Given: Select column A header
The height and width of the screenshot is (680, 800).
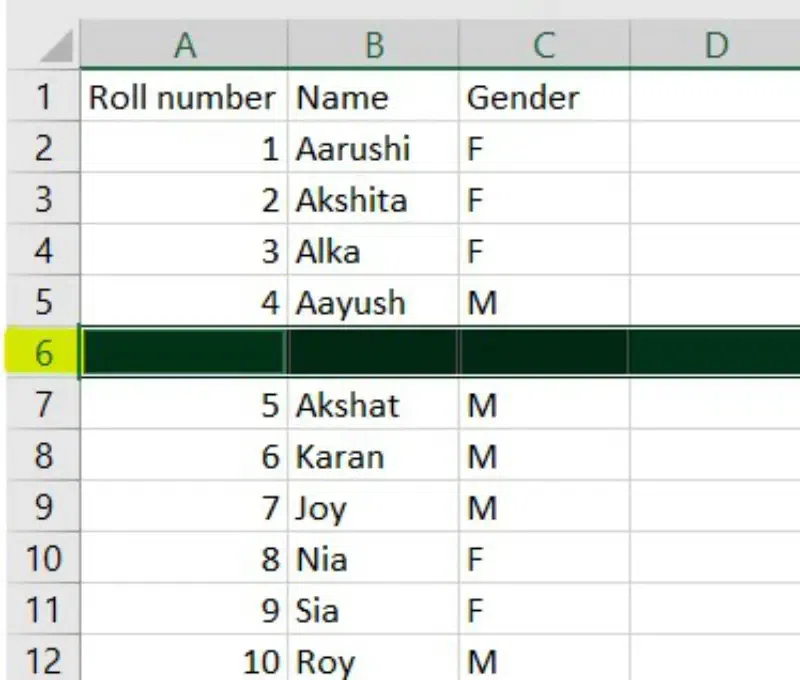Looking at the screenshot, I should pyautogui.click(x=184, y=45).
